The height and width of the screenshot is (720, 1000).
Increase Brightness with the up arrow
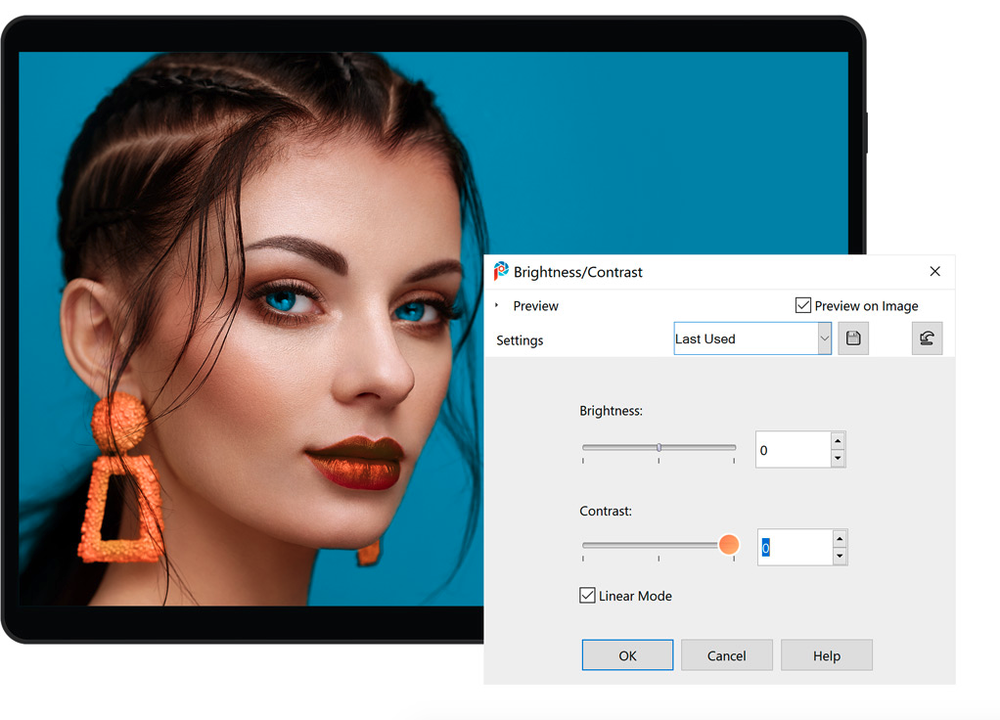[838, 441]
